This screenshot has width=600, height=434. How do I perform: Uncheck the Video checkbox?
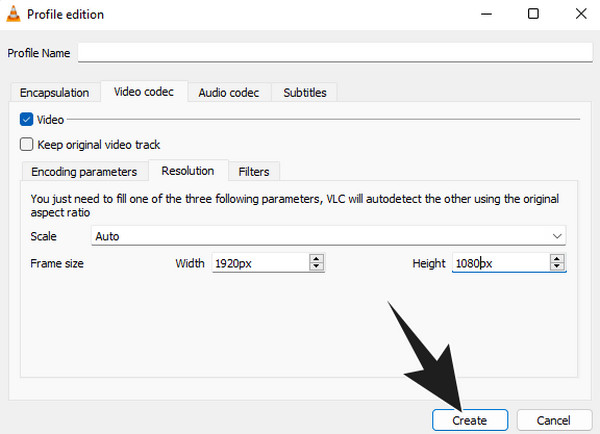click(26, 119)
